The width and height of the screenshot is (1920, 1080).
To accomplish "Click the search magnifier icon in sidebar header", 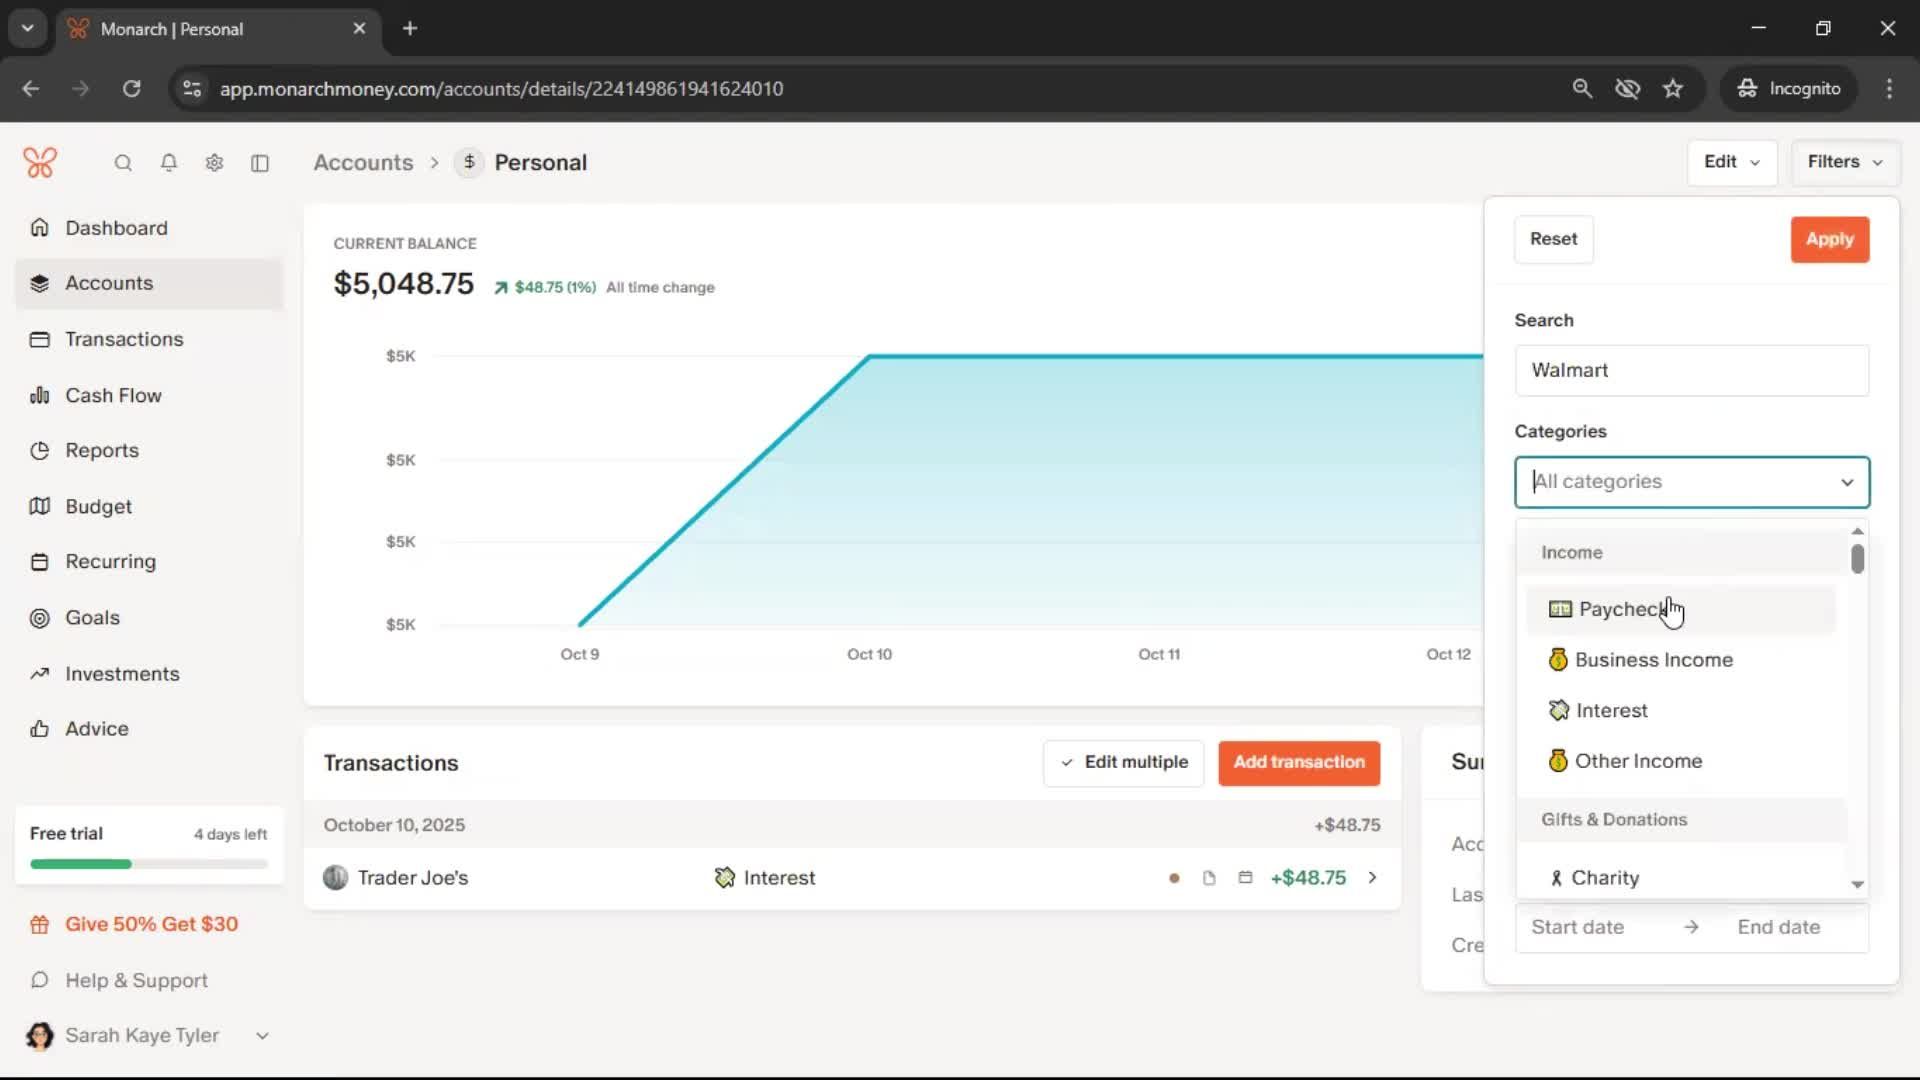I will 123,163.
